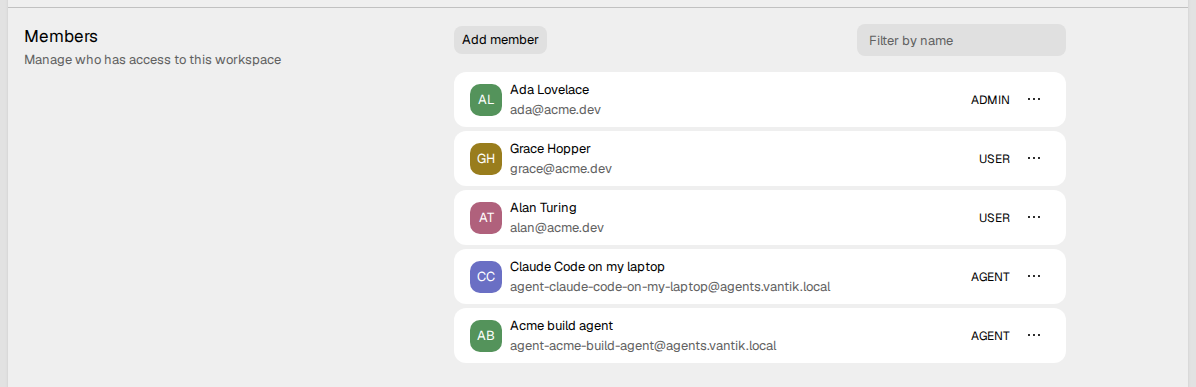Screen dimensions: 1196x387
Task: Click the name Ada Lovelace
Action: click(549, 89)
